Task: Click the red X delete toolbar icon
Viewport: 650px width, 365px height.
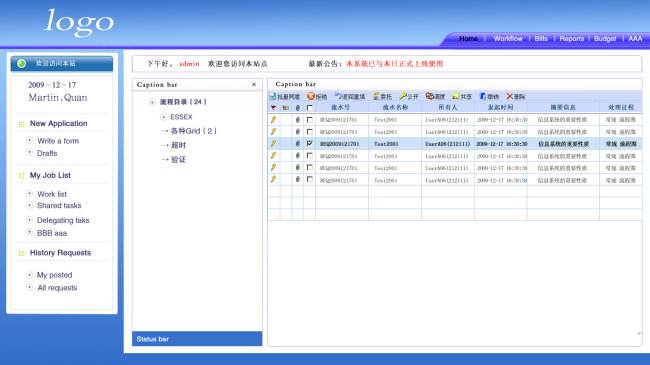Action: (x=510, y=96)
